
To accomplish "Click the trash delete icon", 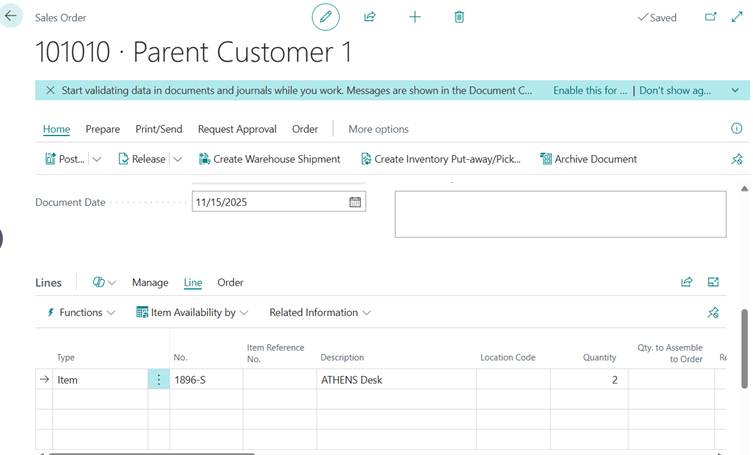I will (459, 17).
